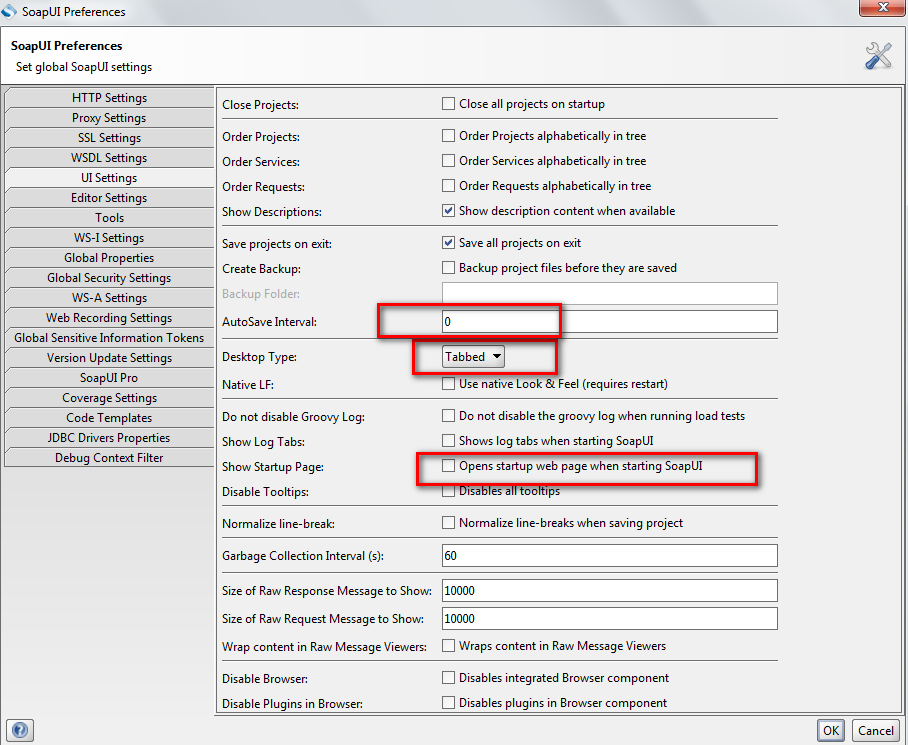The width and height of the screenshot is (908, 745).
Task: Check Disables plugins in Browser component
Action: click(x=448, y=702)
